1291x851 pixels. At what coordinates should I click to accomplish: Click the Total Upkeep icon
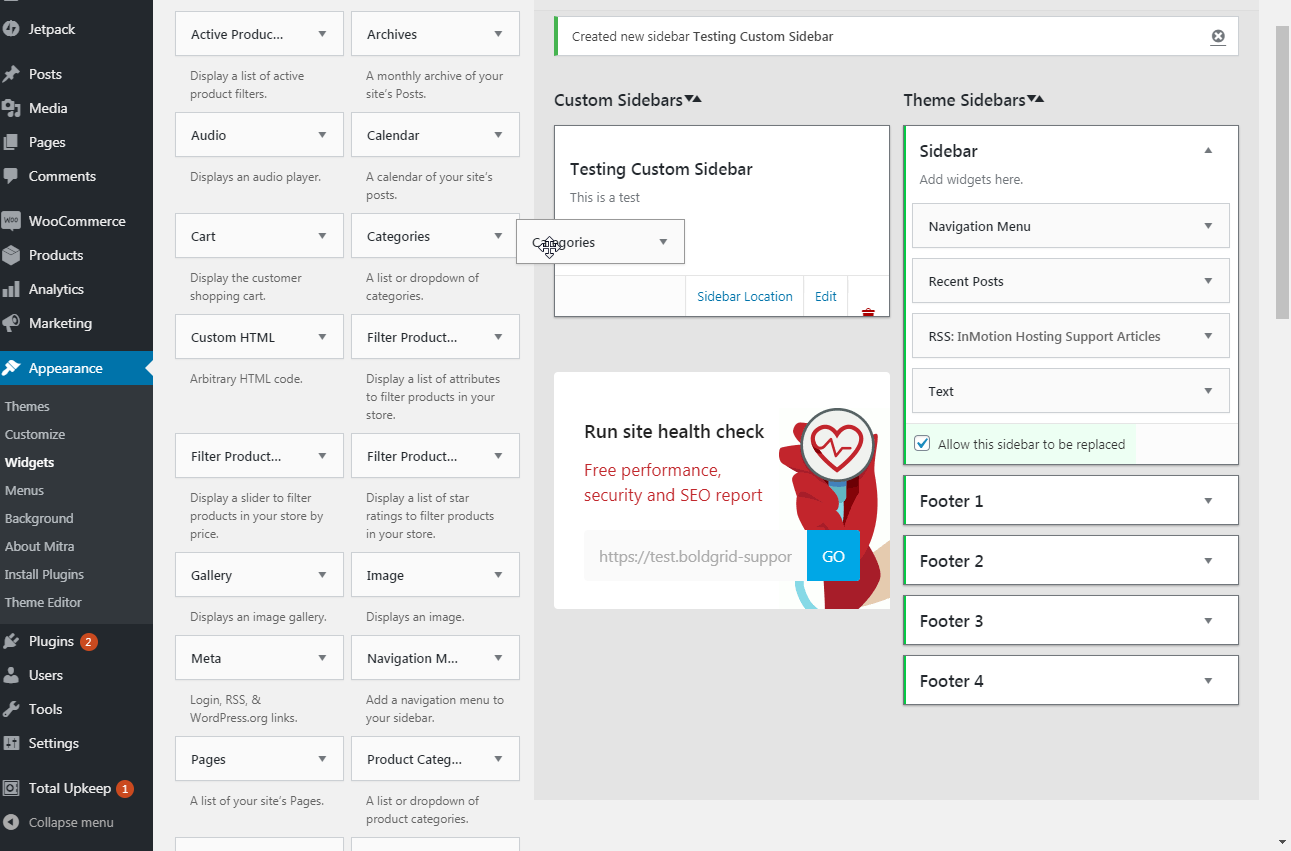click(17, 788)
